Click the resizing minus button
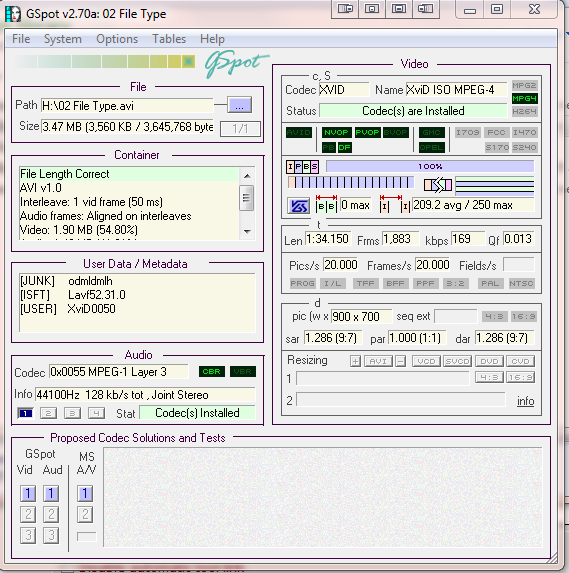Viewport: 569px width, 573px height. [401, 362]
